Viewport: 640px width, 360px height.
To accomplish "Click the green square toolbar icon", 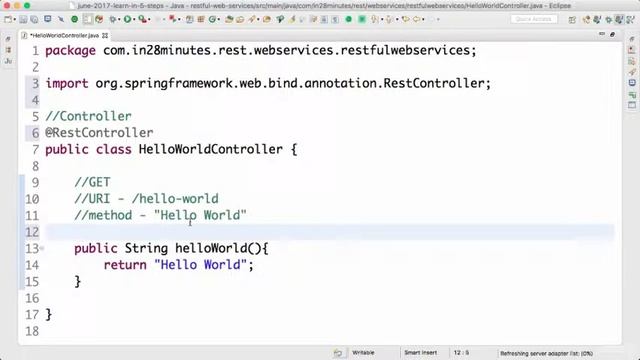I will pos(362,19).
